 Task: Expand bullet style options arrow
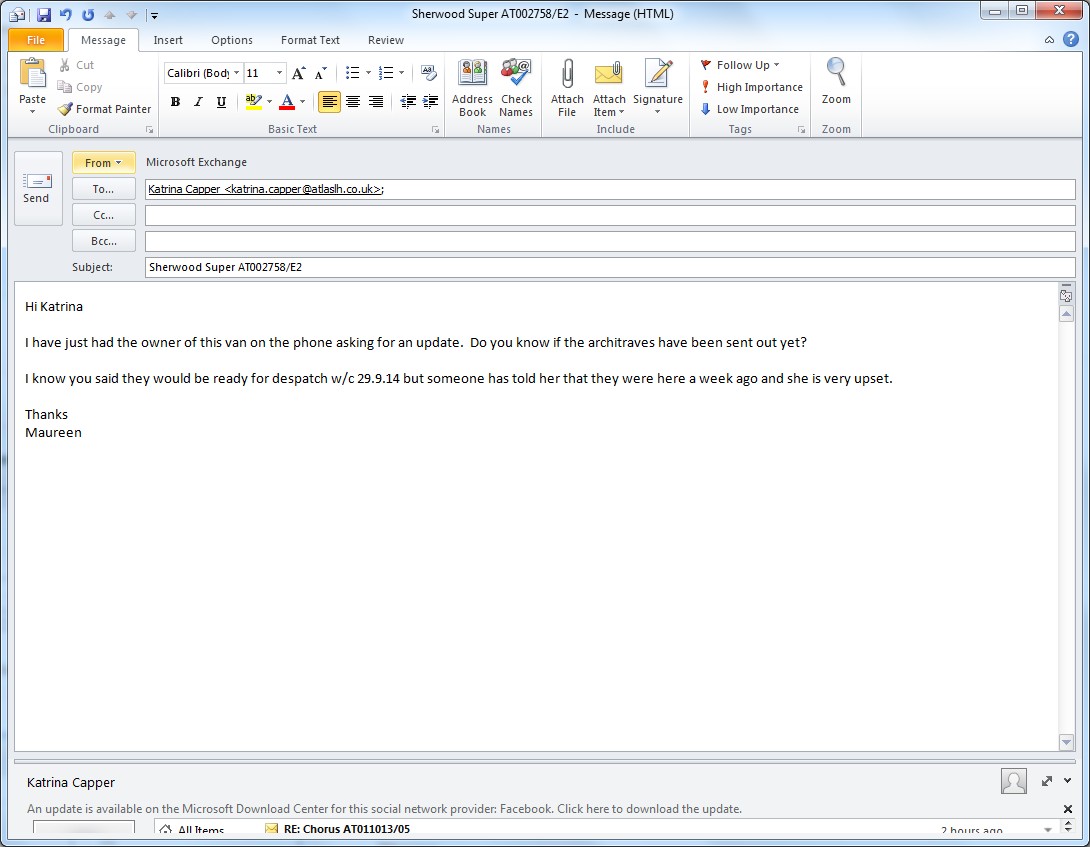pos(368,73)
